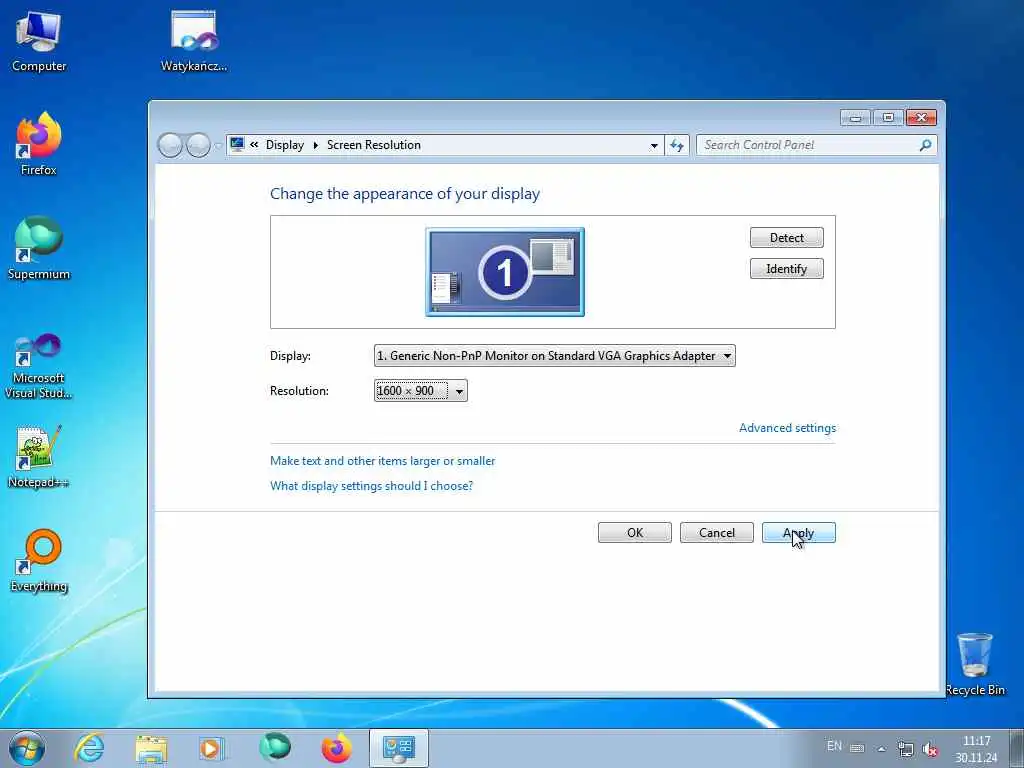Select monitor 1 preview thumbnail
The image size is (1024, 768).
(x=505, y=272)
